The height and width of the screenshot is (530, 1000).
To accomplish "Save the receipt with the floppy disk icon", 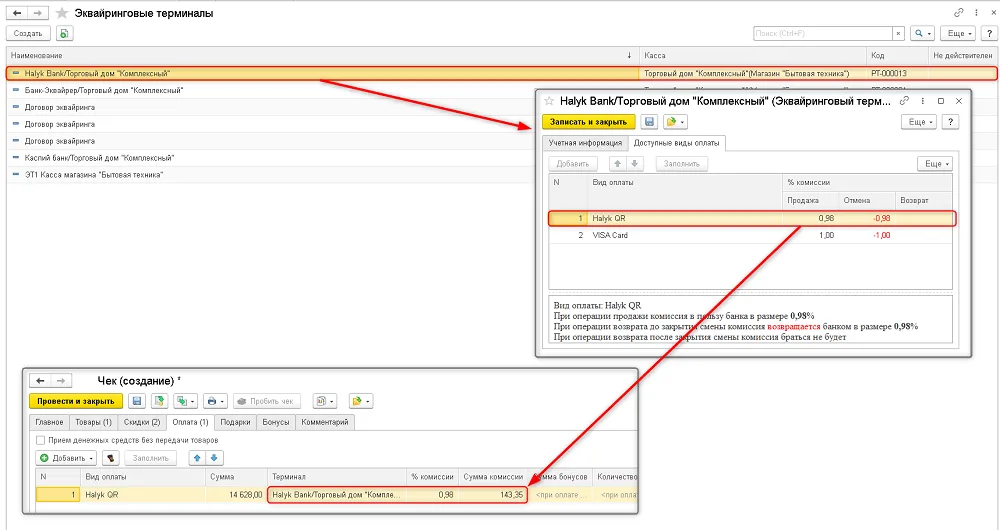I will pos(136,401).
